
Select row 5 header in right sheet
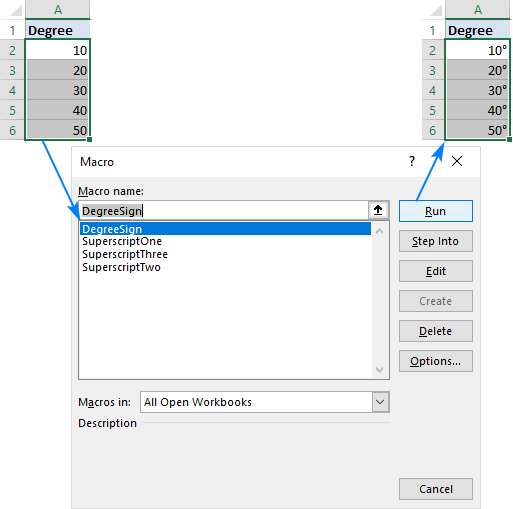coord(433,110)
